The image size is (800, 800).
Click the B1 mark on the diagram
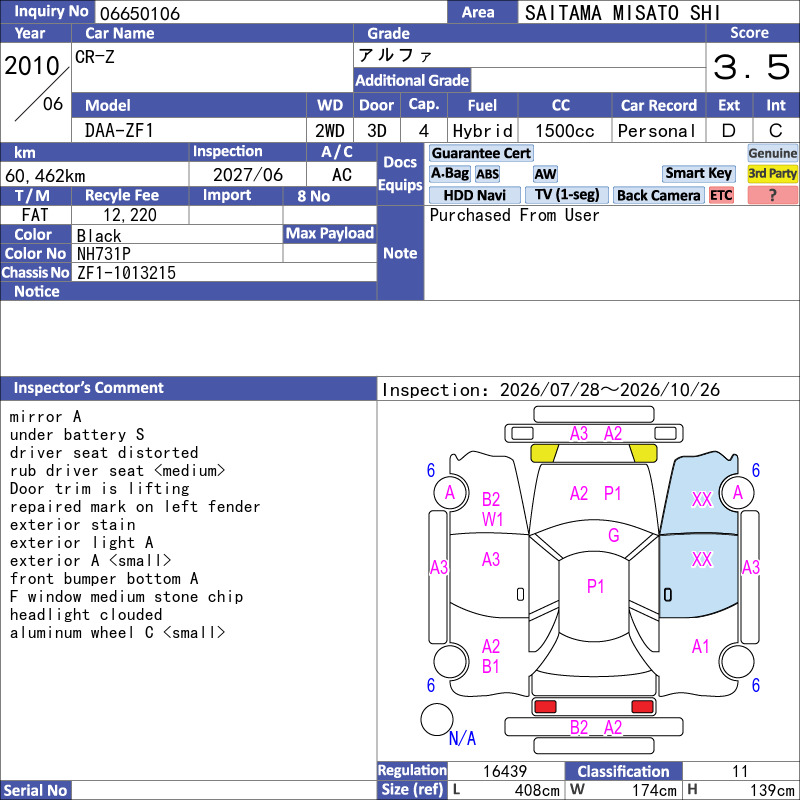click(x=491, y=666)
